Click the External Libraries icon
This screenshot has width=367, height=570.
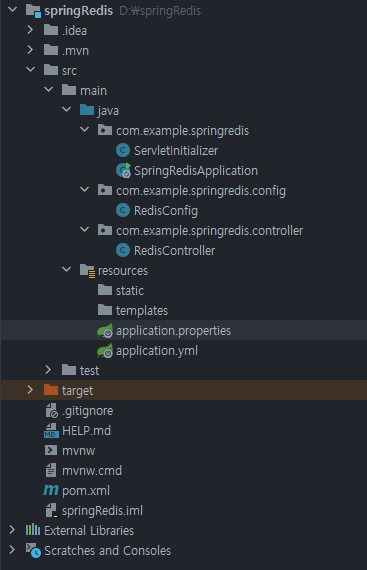(x=33, y=530)
